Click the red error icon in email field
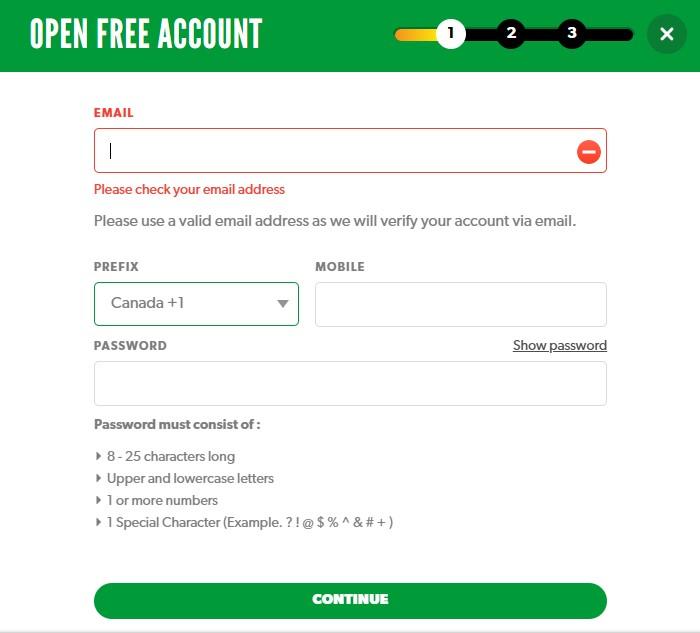 588,152
